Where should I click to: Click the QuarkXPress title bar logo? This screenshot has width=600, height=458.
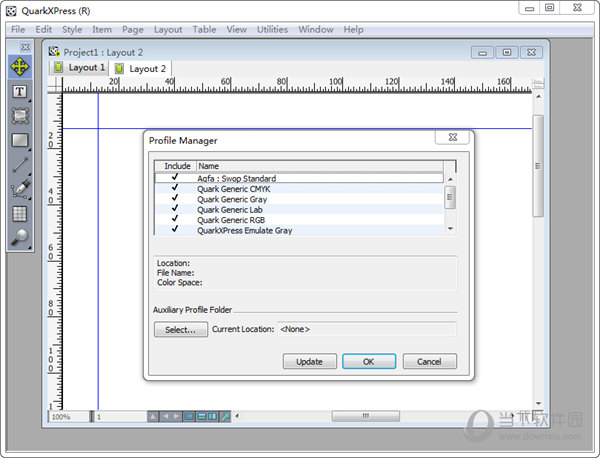[11, 11]
